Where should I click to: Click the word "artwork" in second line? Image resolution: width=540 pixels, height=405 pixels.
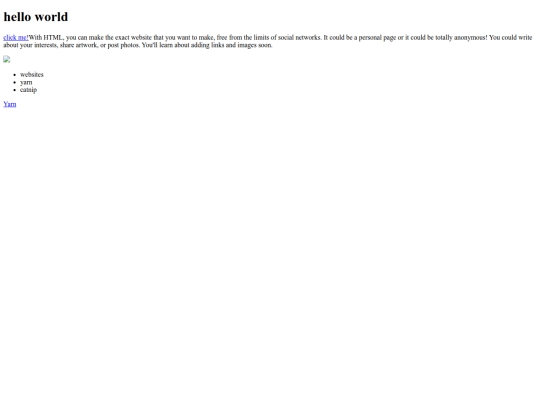click(87, 45)
